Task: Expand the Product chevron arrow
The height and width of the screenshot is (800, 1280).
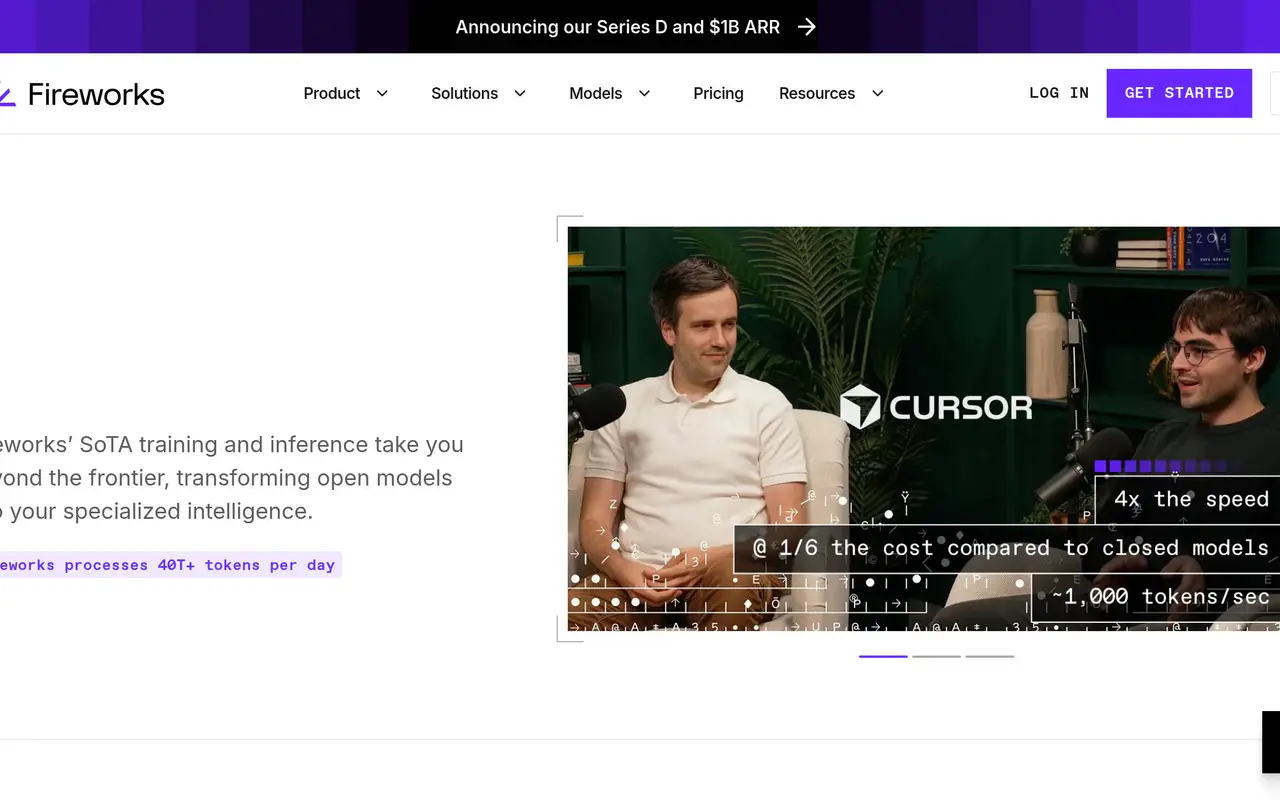Action: click(x=382, y=93)
